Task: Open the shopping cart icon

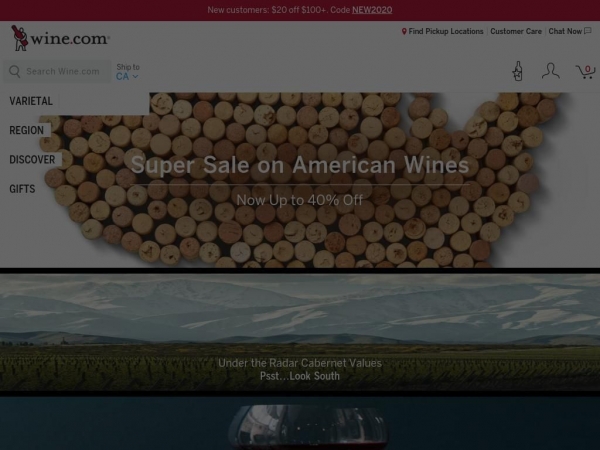Action: point(585,72)
